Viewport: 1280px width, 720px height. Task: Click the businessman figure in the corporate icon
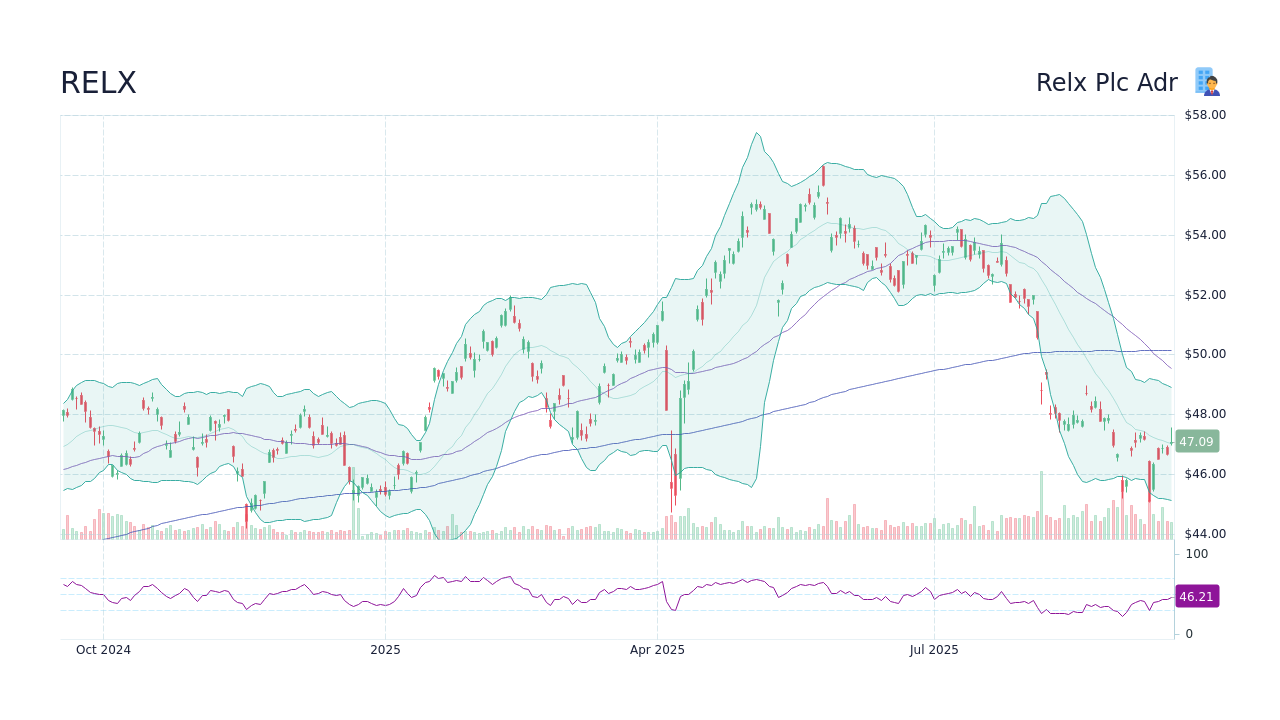(x=1211, y=86)
